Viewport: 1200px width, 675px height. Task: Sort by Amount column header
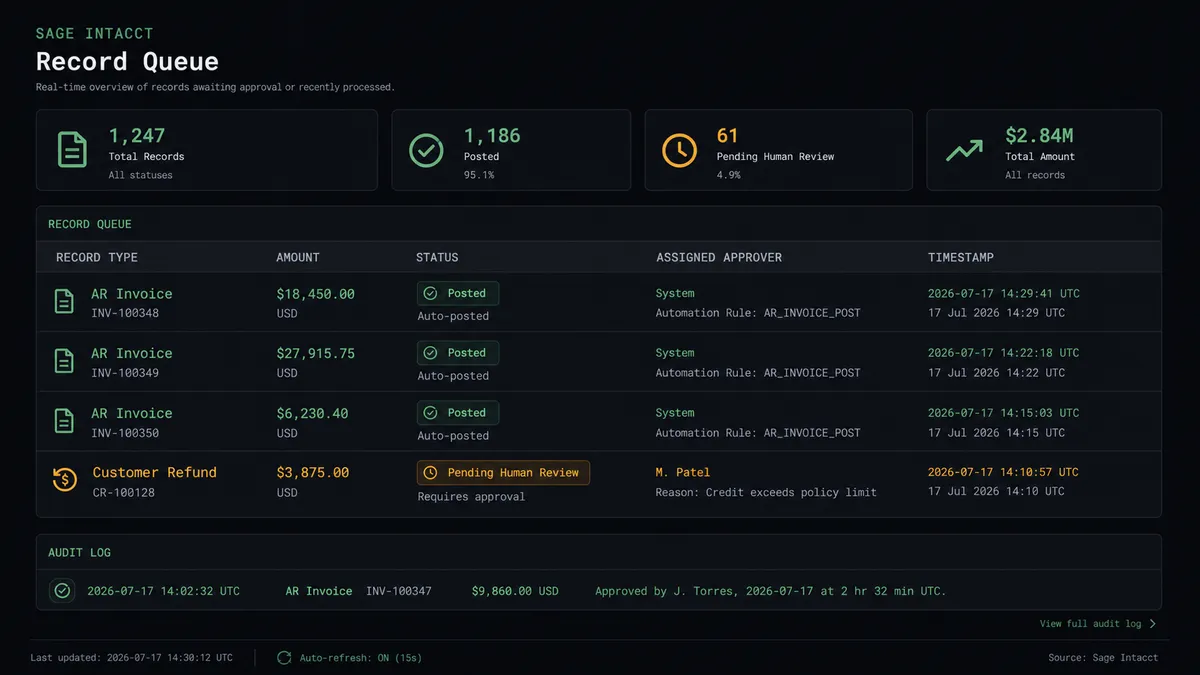tap(298, 257)
